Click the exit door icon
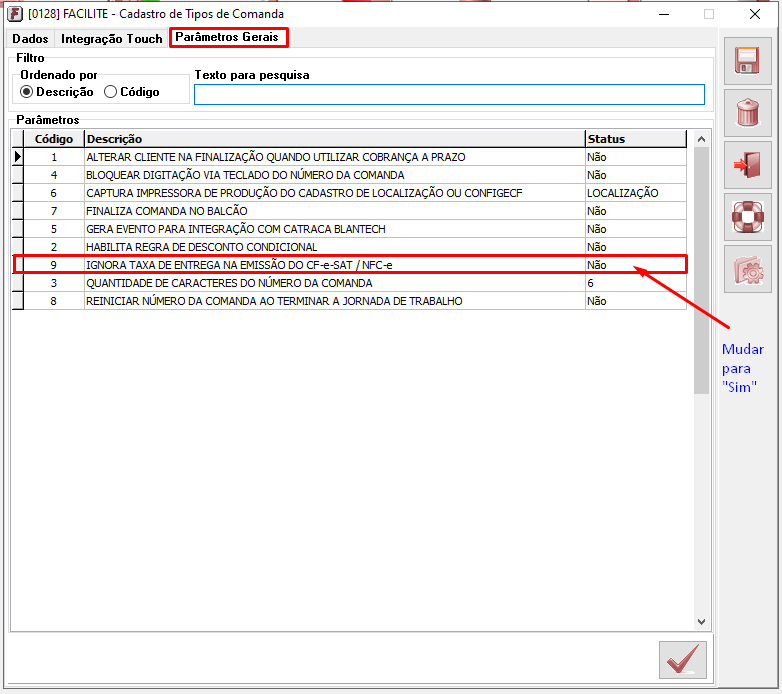The height and width of the screenshot is (694, 782). 747,165
